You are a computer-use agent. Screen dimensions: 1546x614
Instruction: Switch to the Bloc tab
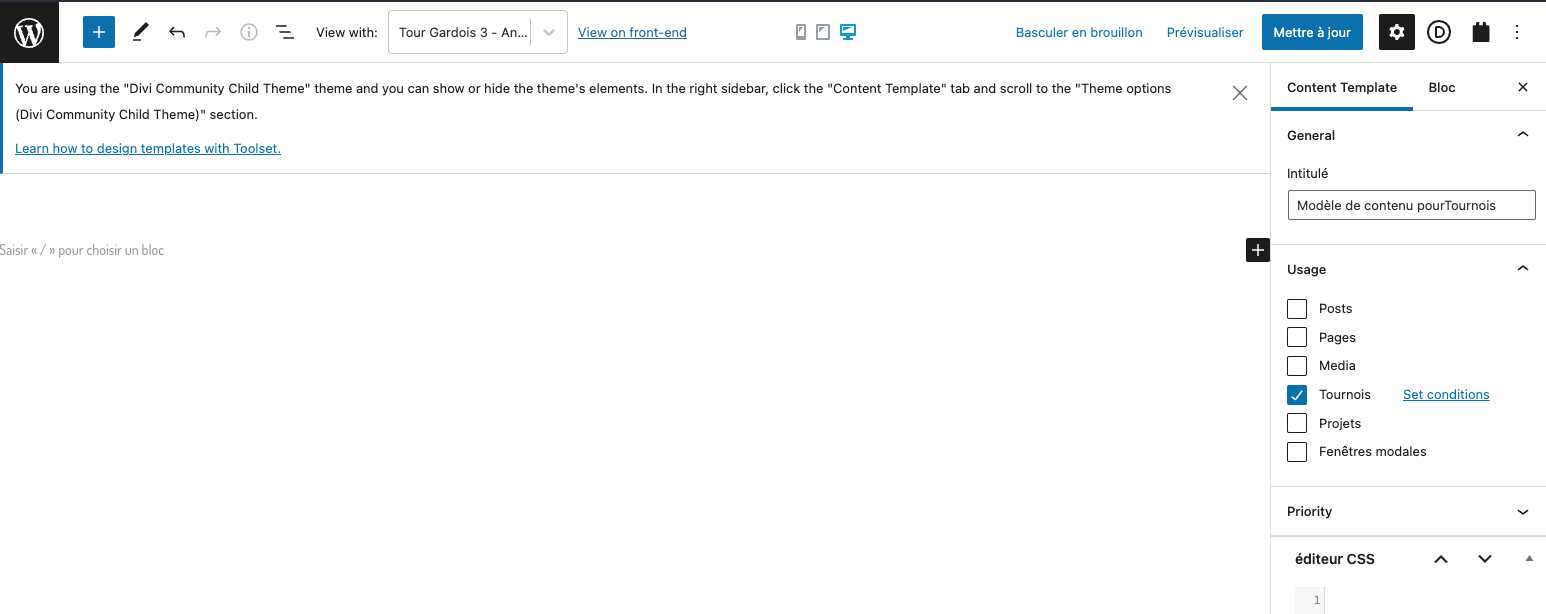coord(1442,87)
